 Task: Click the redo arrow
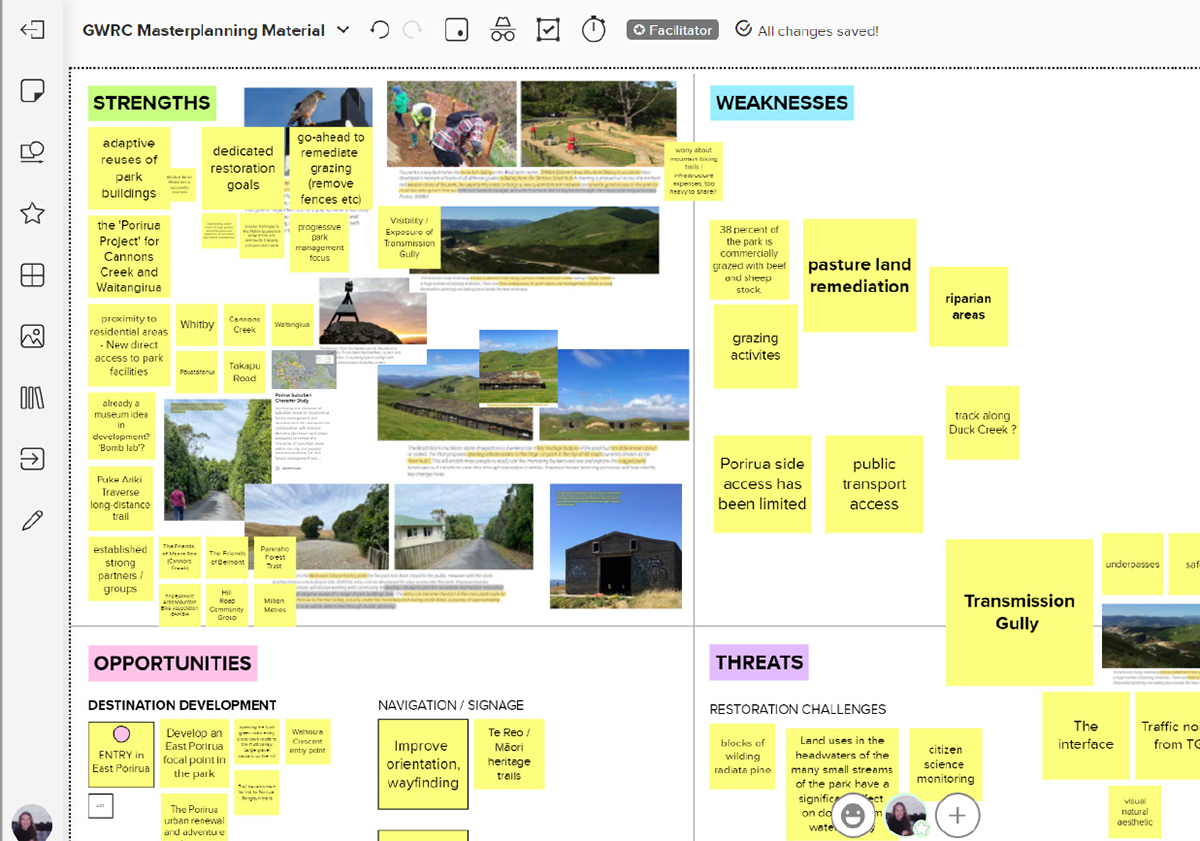tap(412, 30)
